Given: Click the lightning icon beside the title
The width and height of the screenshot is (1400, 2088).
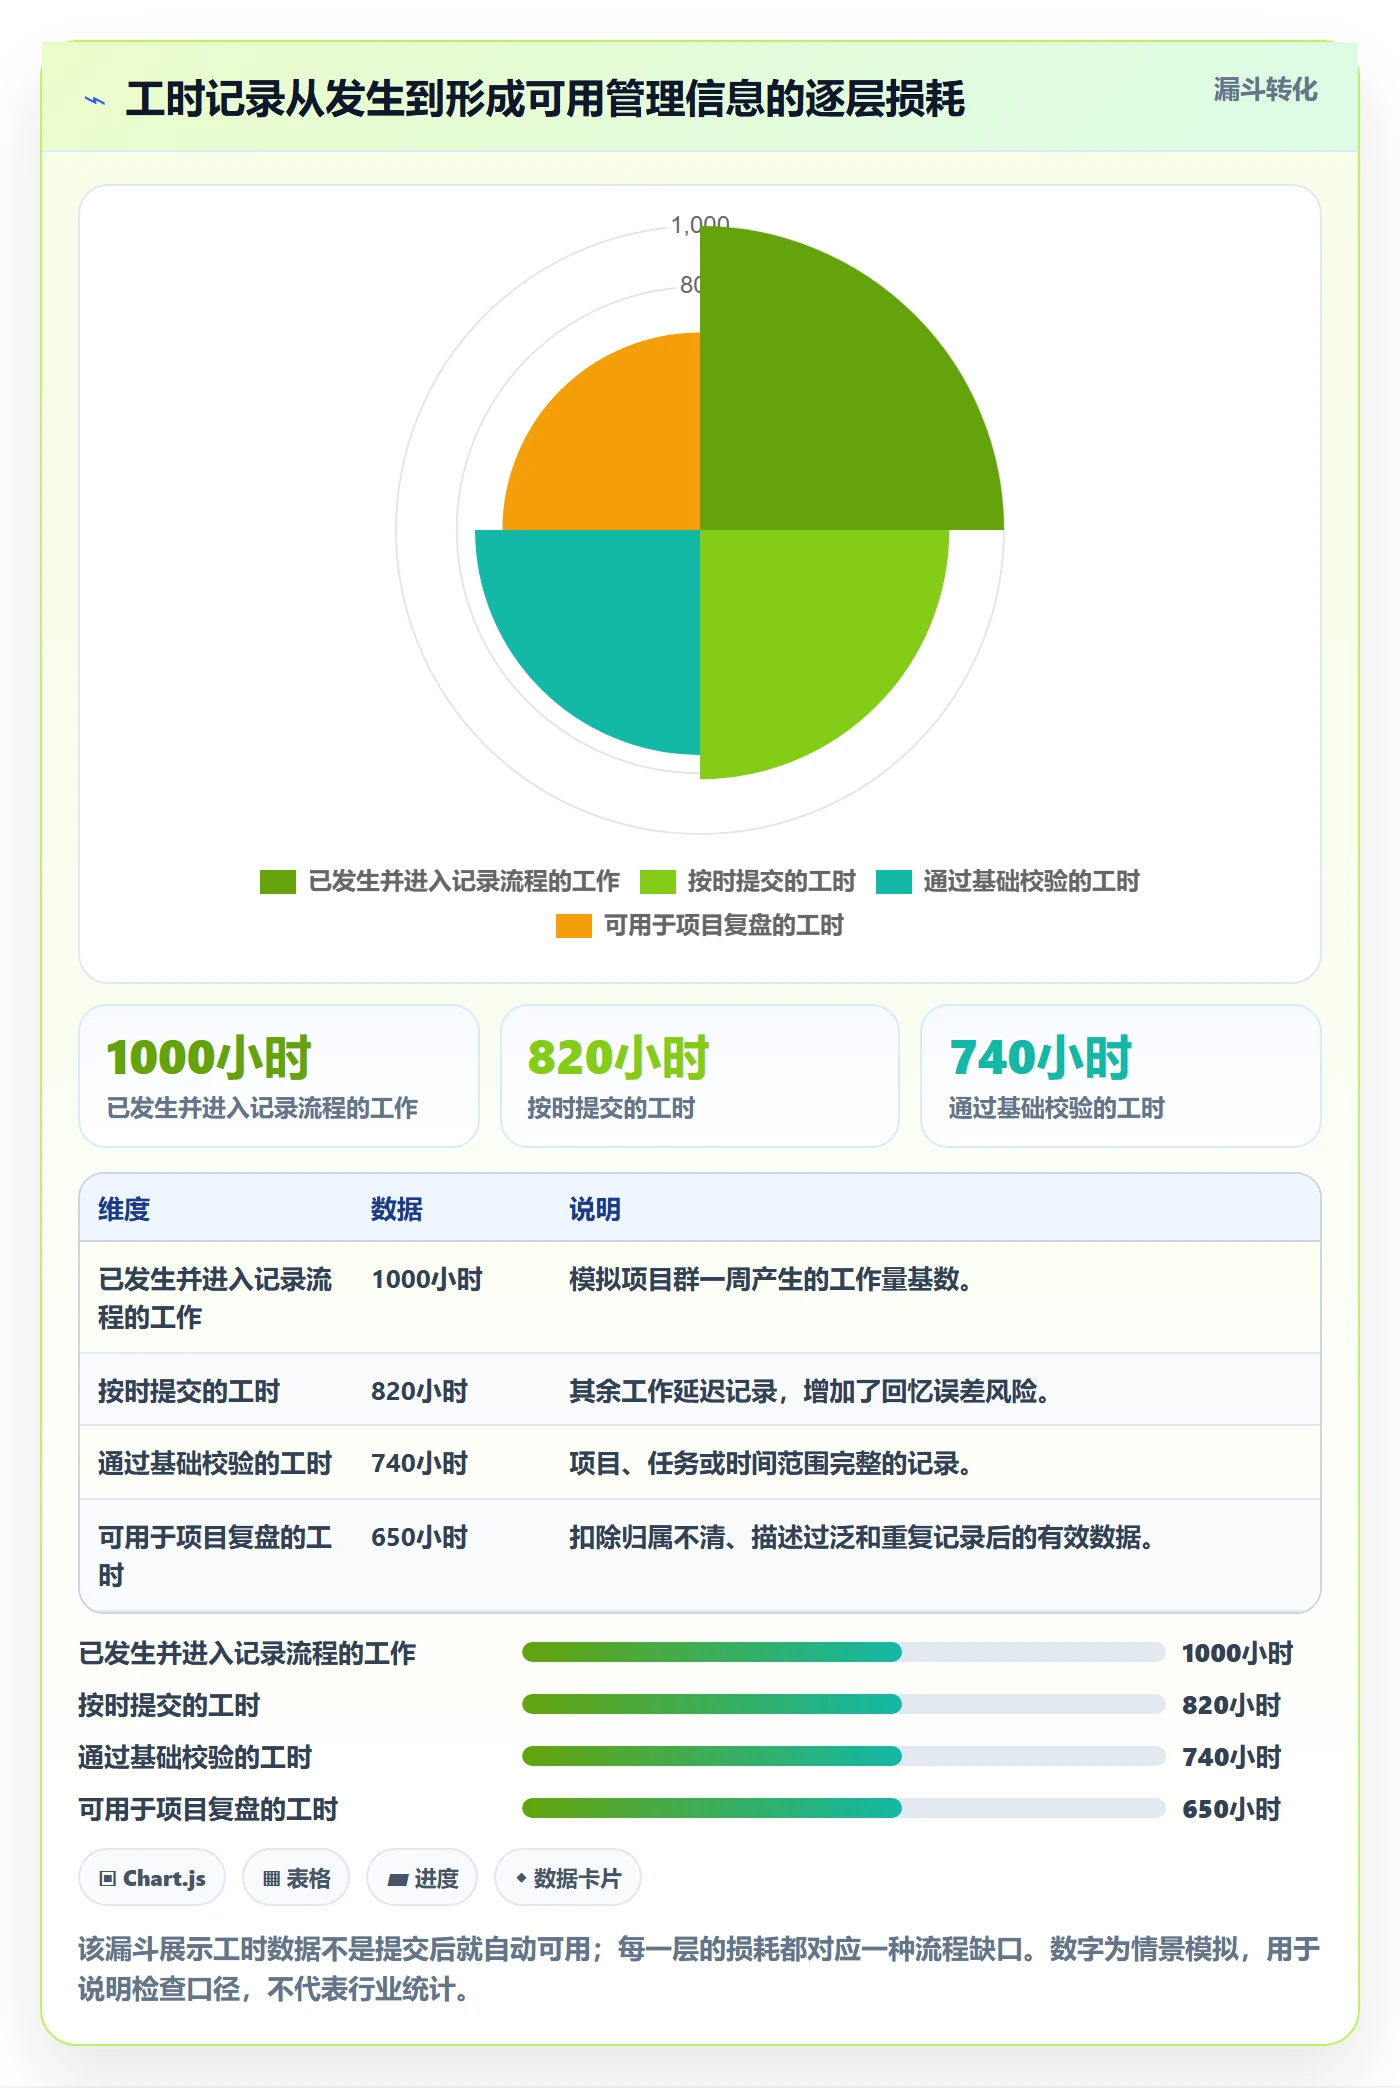Looking at the screenshot, I should pyautogui.click(x=95, y=100).
